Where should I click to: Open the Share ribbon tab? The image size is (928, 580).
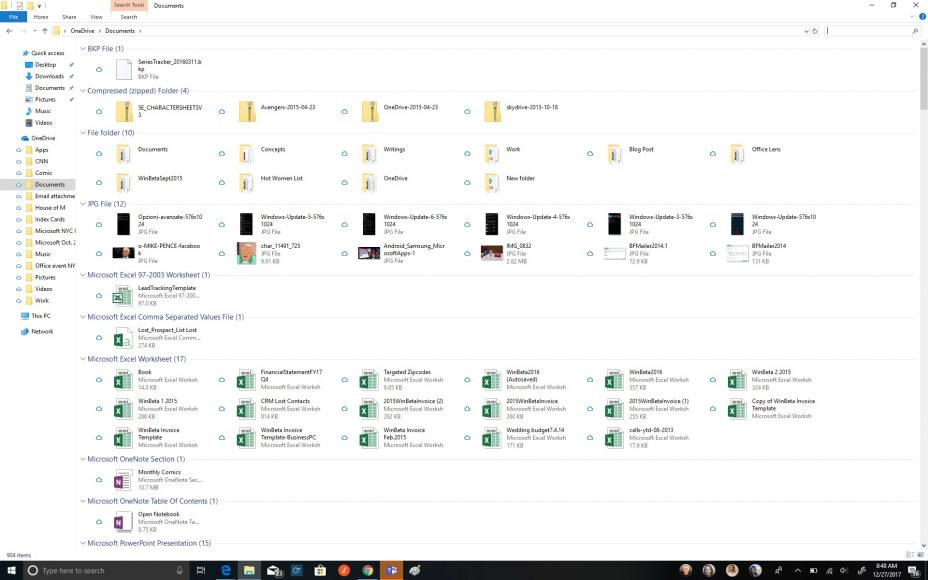pos(69,17)
